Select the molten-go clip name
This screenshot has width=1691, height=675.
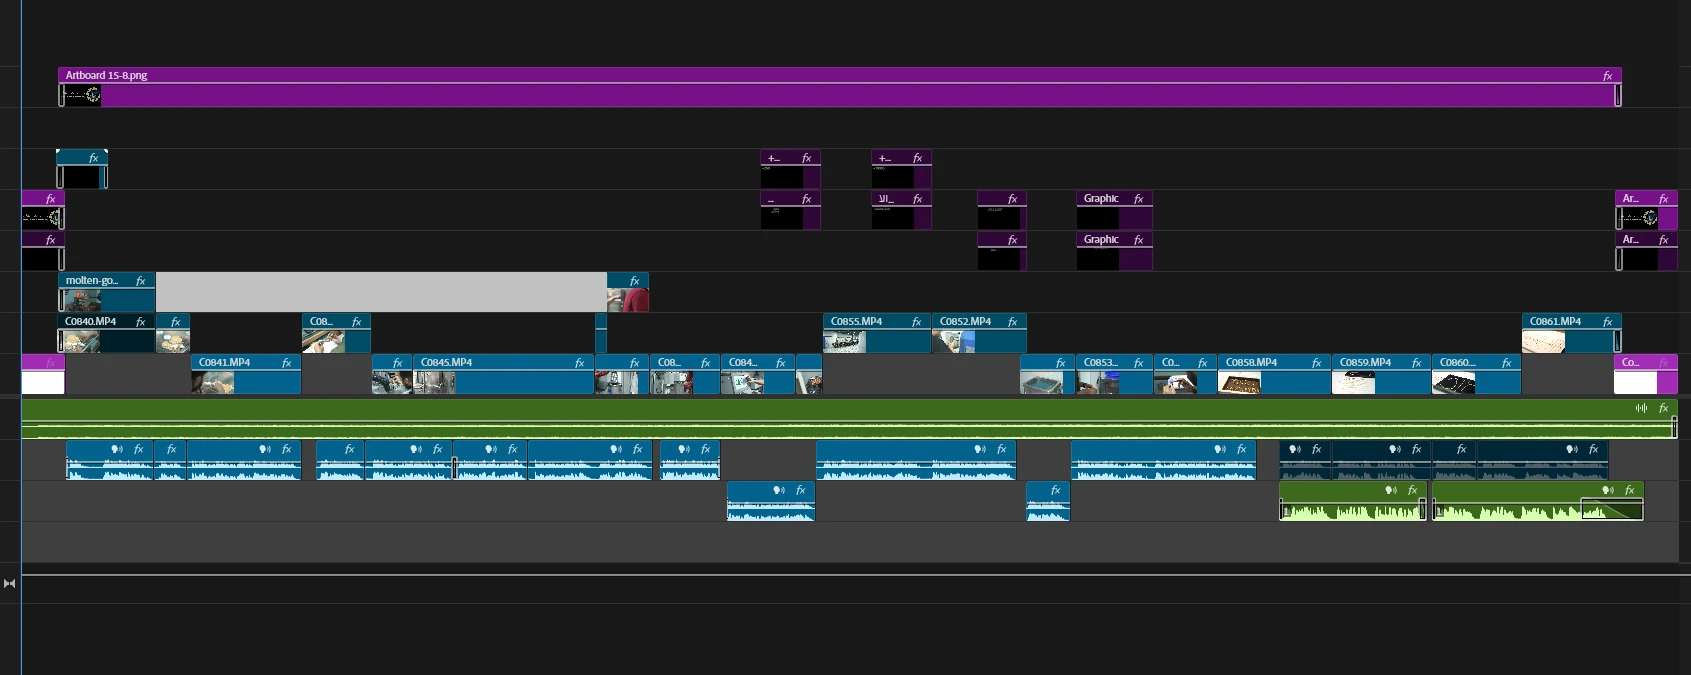tap(92, 281)
